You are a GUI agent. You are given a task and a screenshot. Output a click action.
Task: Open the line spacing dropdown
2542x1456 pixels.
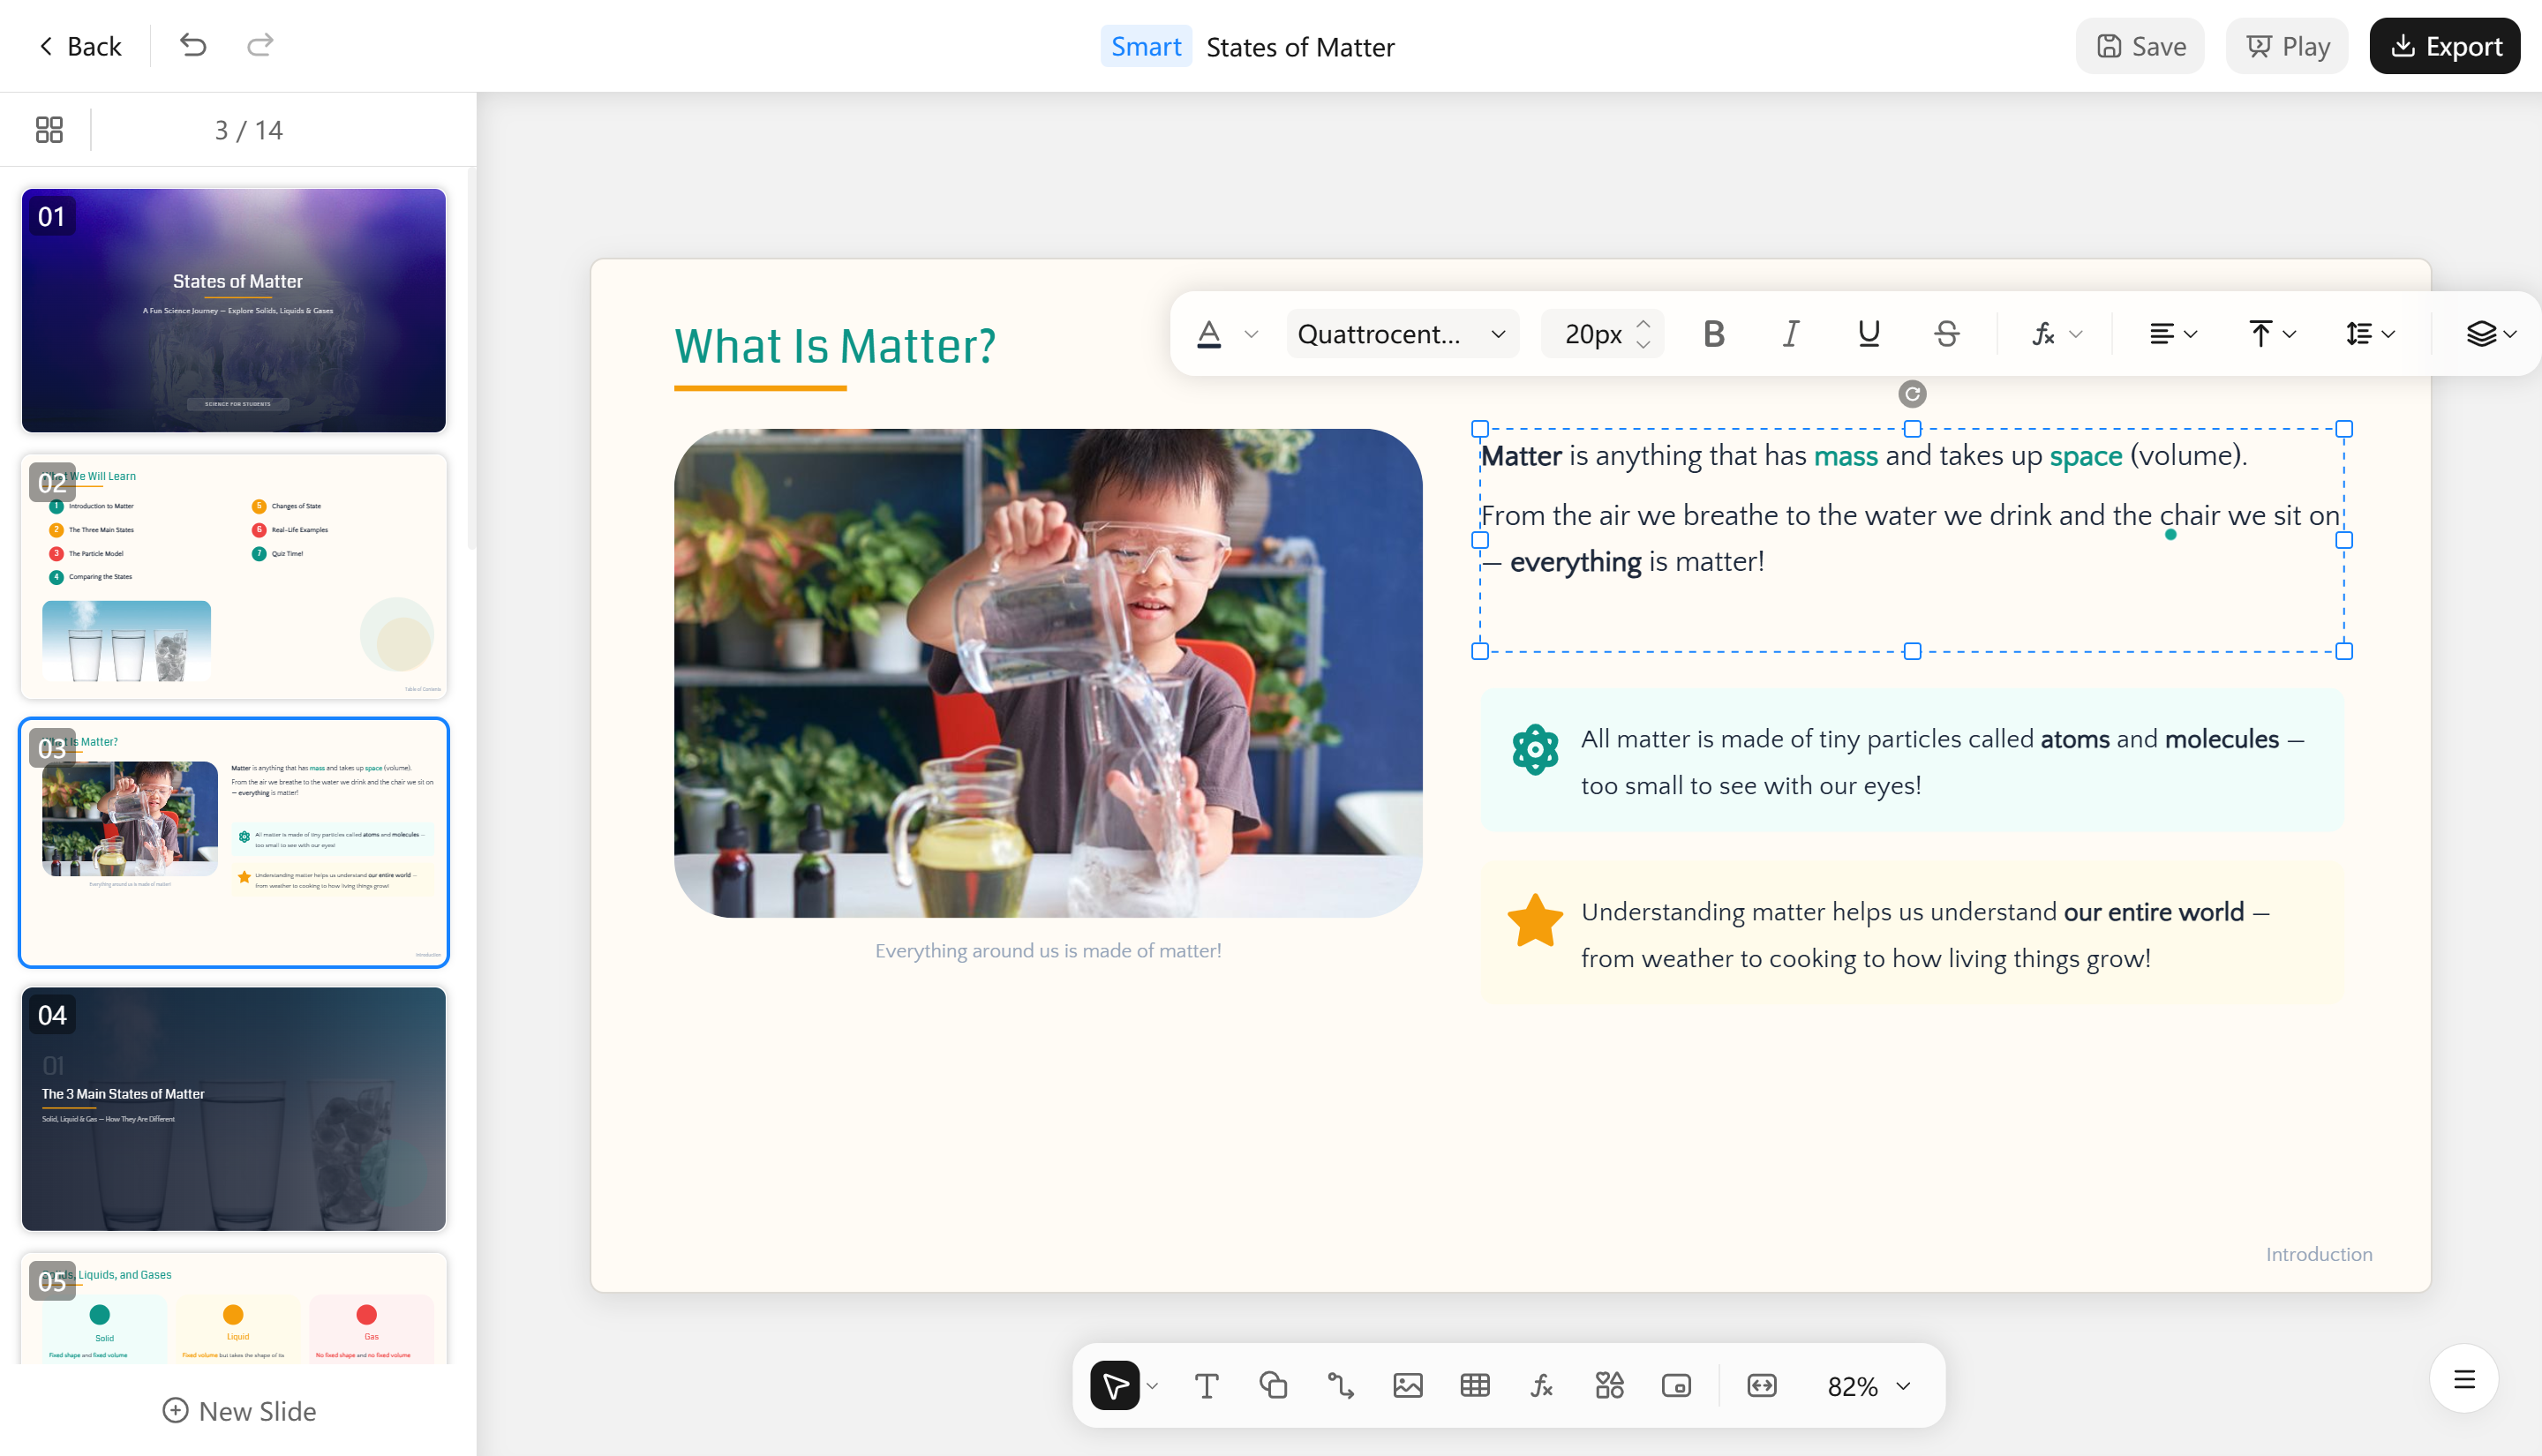pyautogui.click(x=2370, y=334)
